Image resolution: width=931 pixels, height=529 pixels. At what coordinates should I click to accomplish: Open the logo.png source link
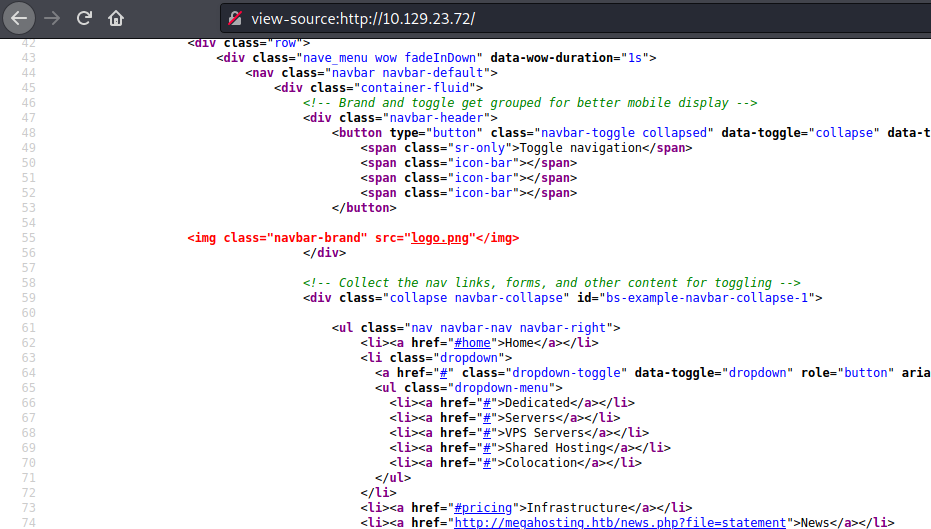tap(440, 238)
